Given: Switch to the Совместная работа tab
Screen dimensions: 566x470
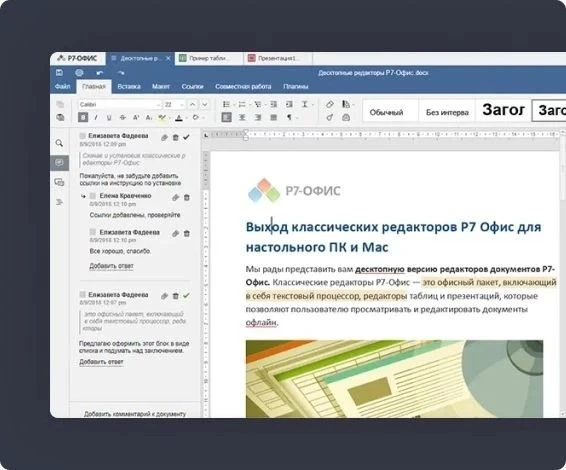Looking at the screenshot, I should (243, 87).
